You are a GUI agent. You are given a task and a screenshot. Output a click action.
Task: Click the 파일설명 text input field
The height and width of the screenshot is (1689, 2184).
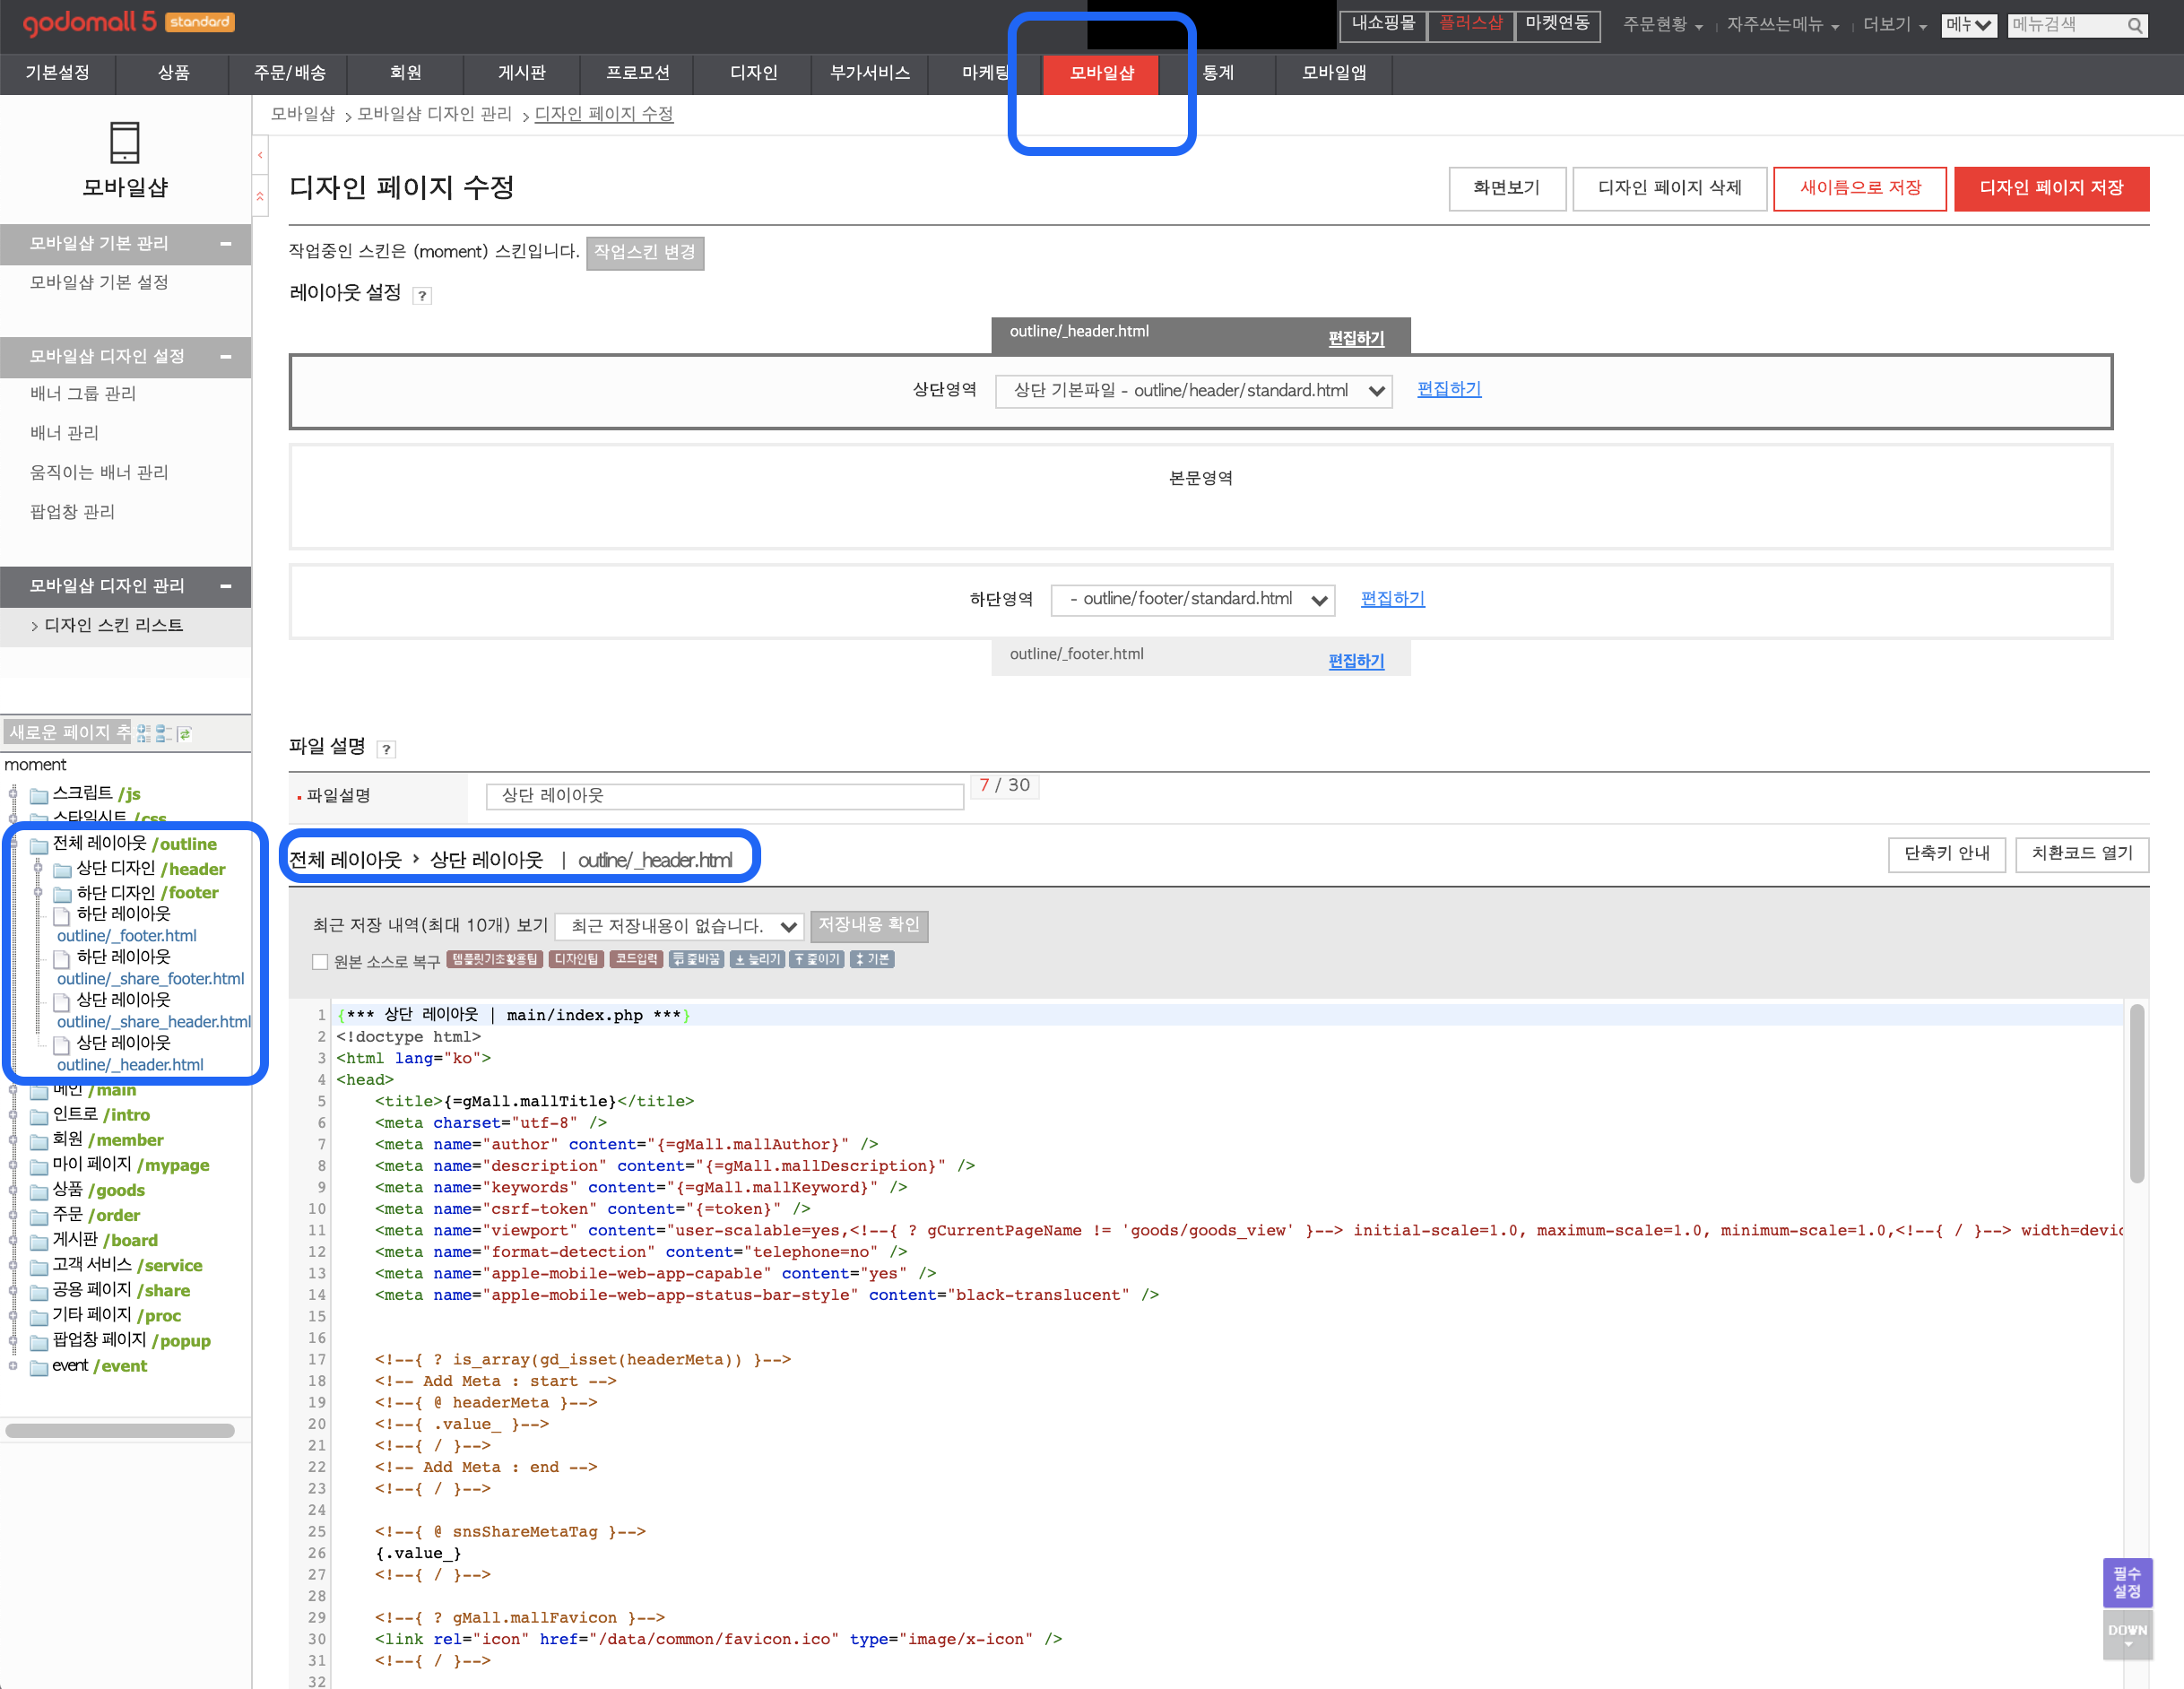click(x=724, y=796)
